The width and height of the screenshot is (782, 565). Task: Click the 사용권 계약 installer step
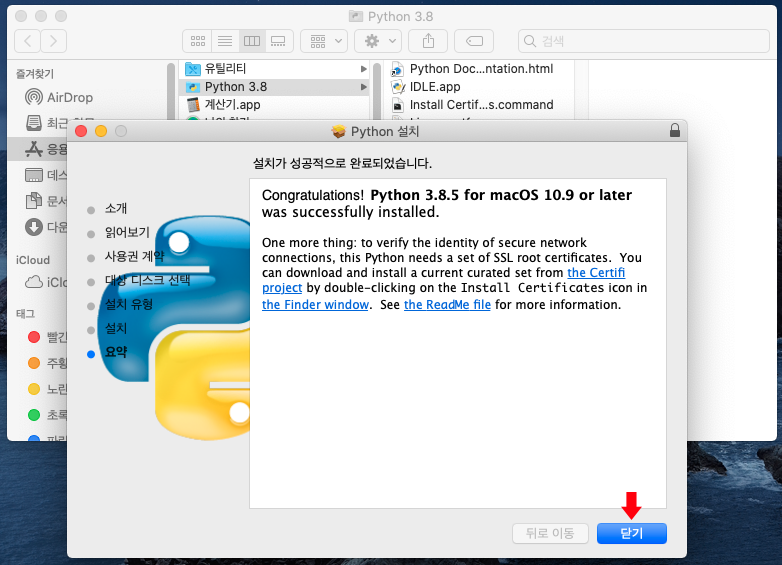pyautogui.click(x=134, y=256)
